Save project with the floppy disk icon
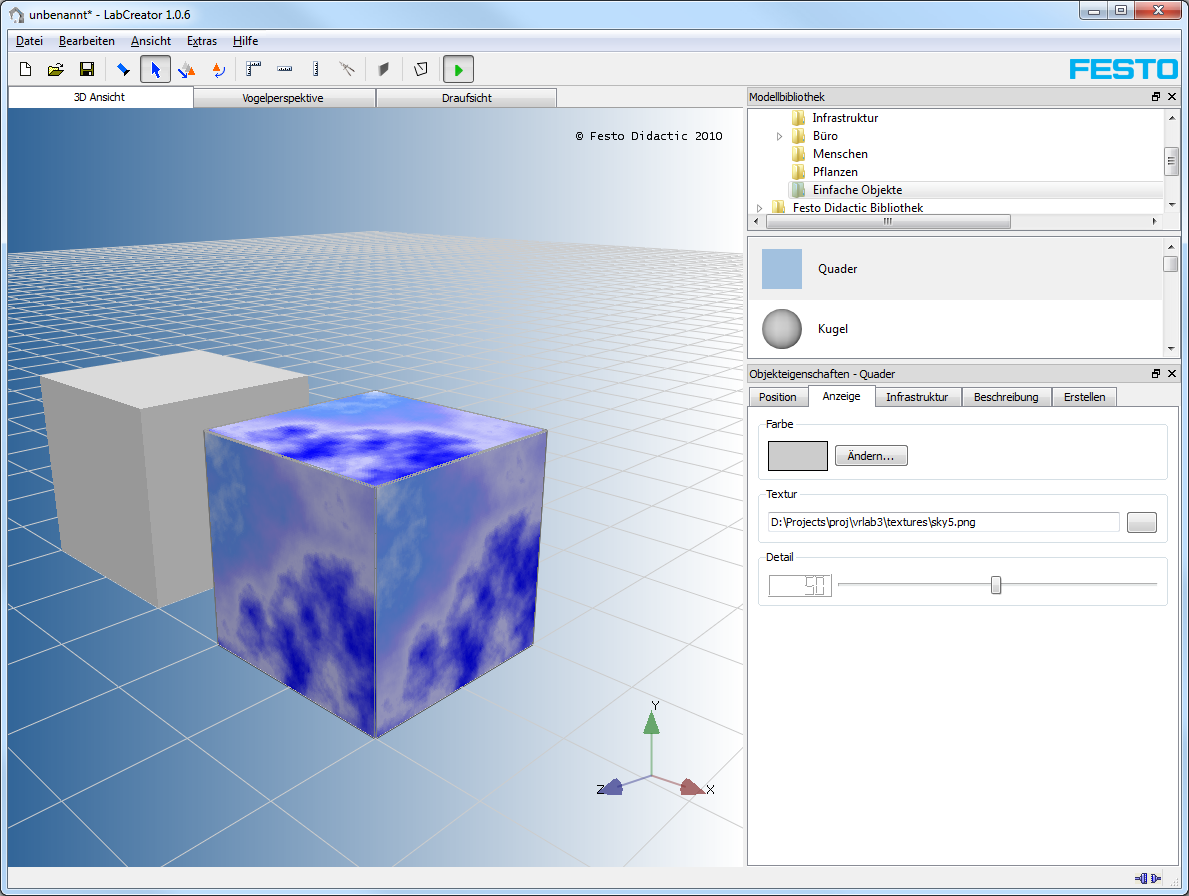The image size is (1189, 896). pos(87,70)
